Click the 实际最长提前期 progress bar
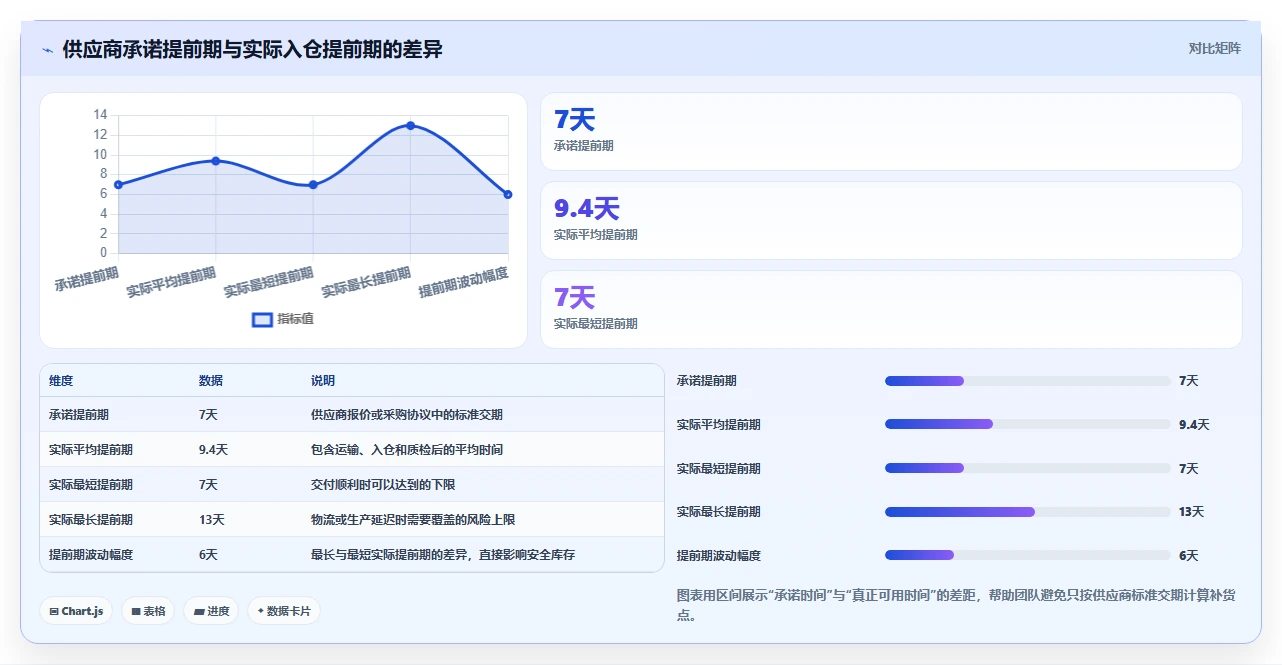 tap(1028, 512)
